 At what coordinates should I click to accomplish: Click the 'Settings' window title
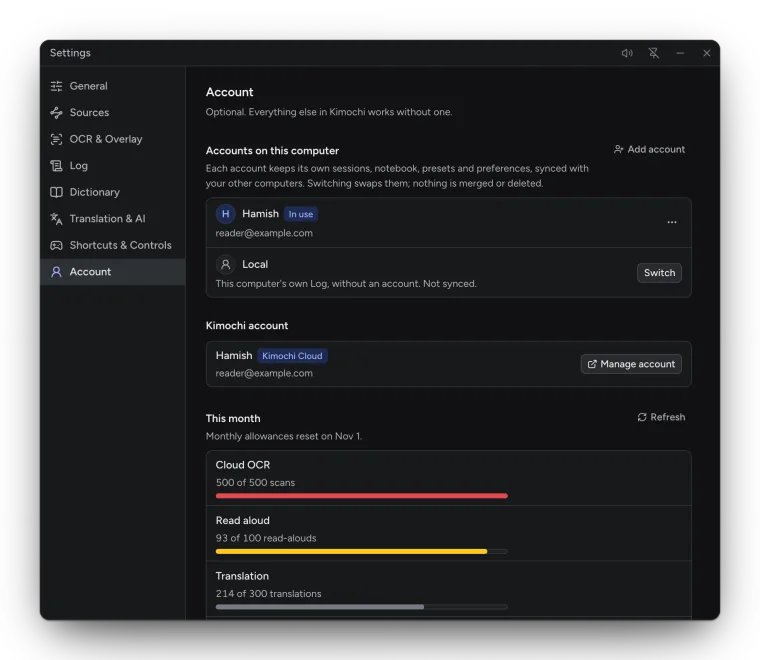click(70, 53)
